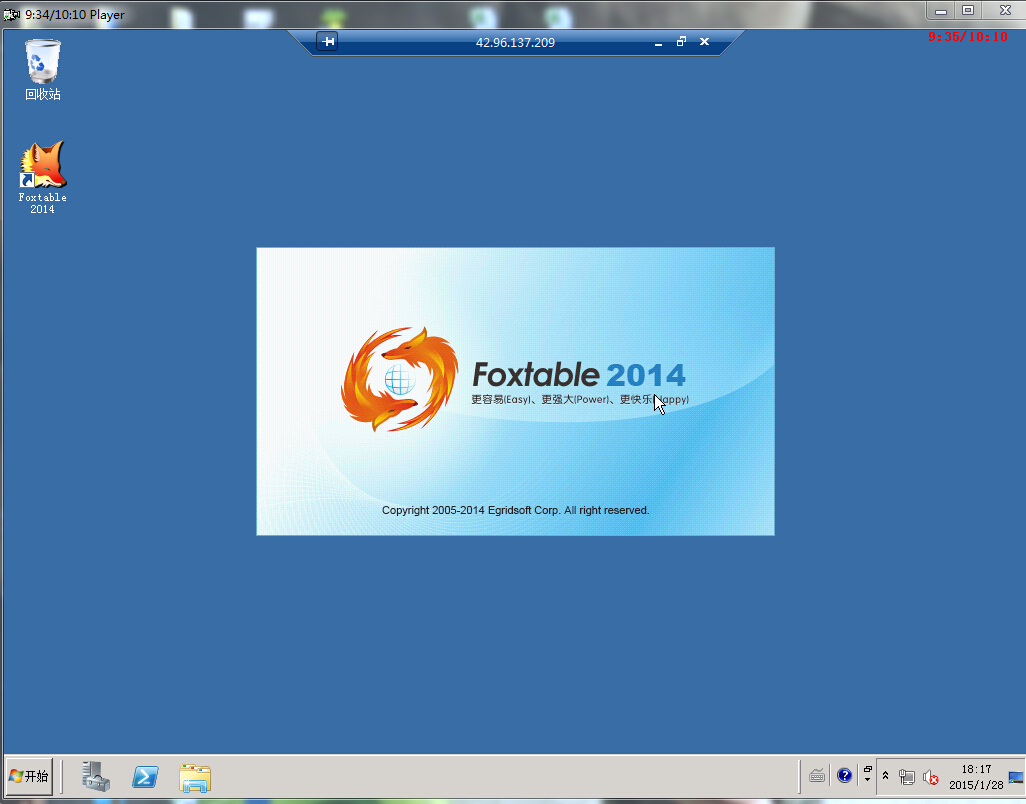
Task: Close the 42.96.137.209 remote connection
Action: [x=704, y=42]
